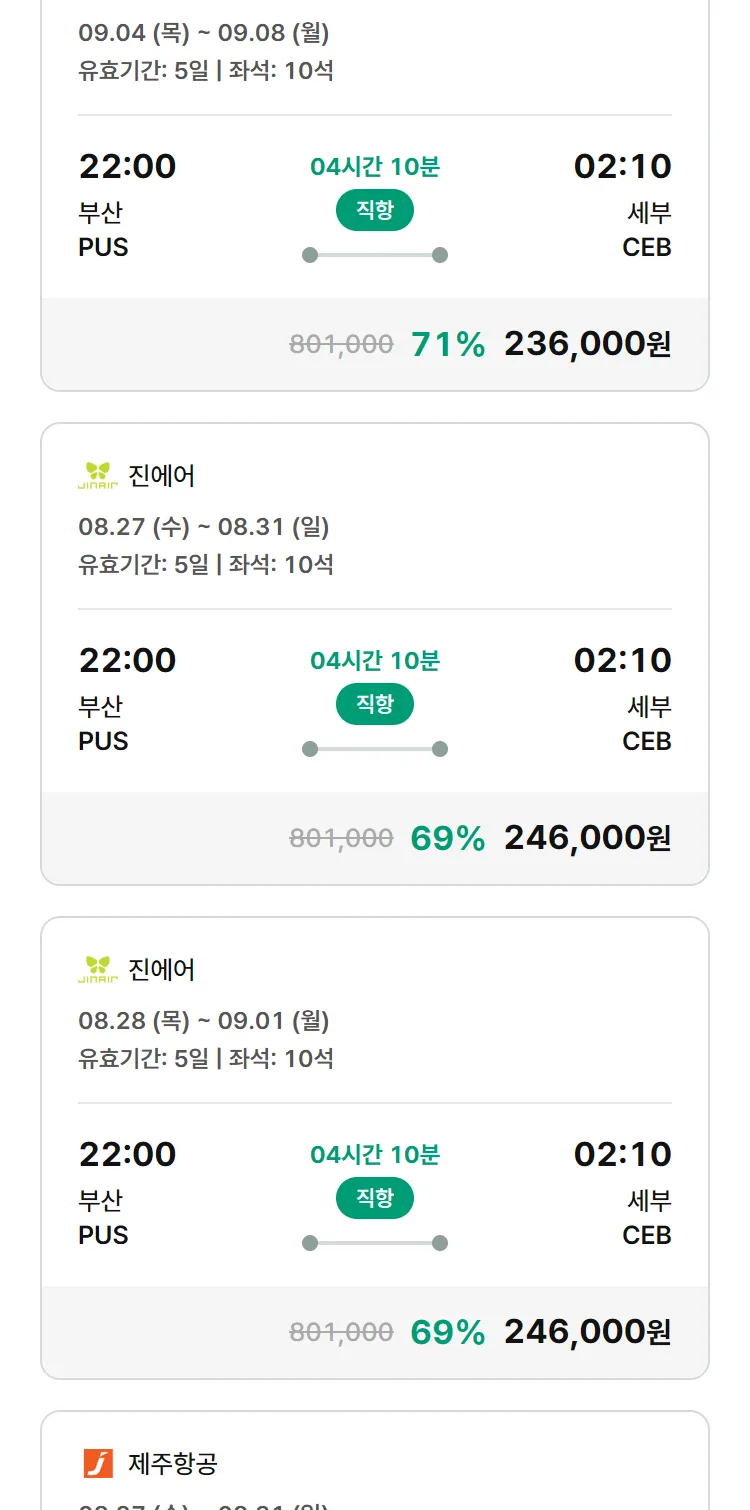
Task: Click route line on the 08.28 flight
Action: (x=375, y=1243)
